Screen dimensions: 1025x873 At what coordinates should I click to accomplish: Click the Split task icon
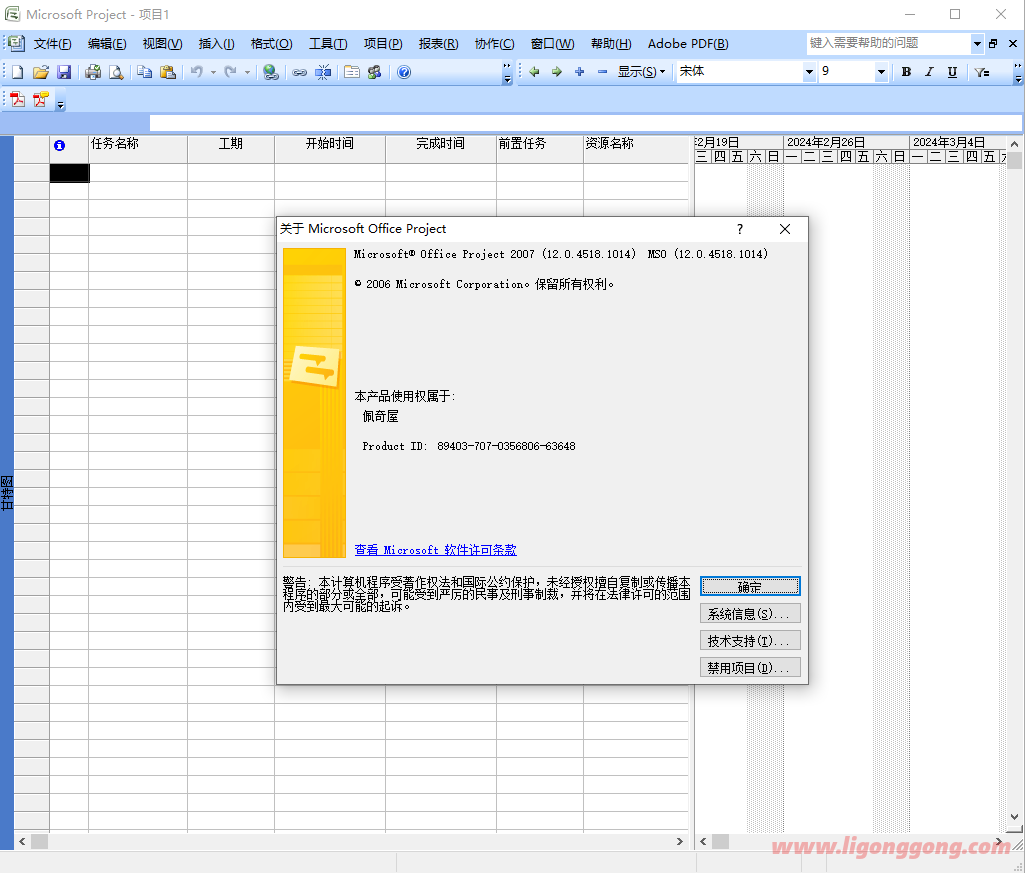click(x=323, y=72)
